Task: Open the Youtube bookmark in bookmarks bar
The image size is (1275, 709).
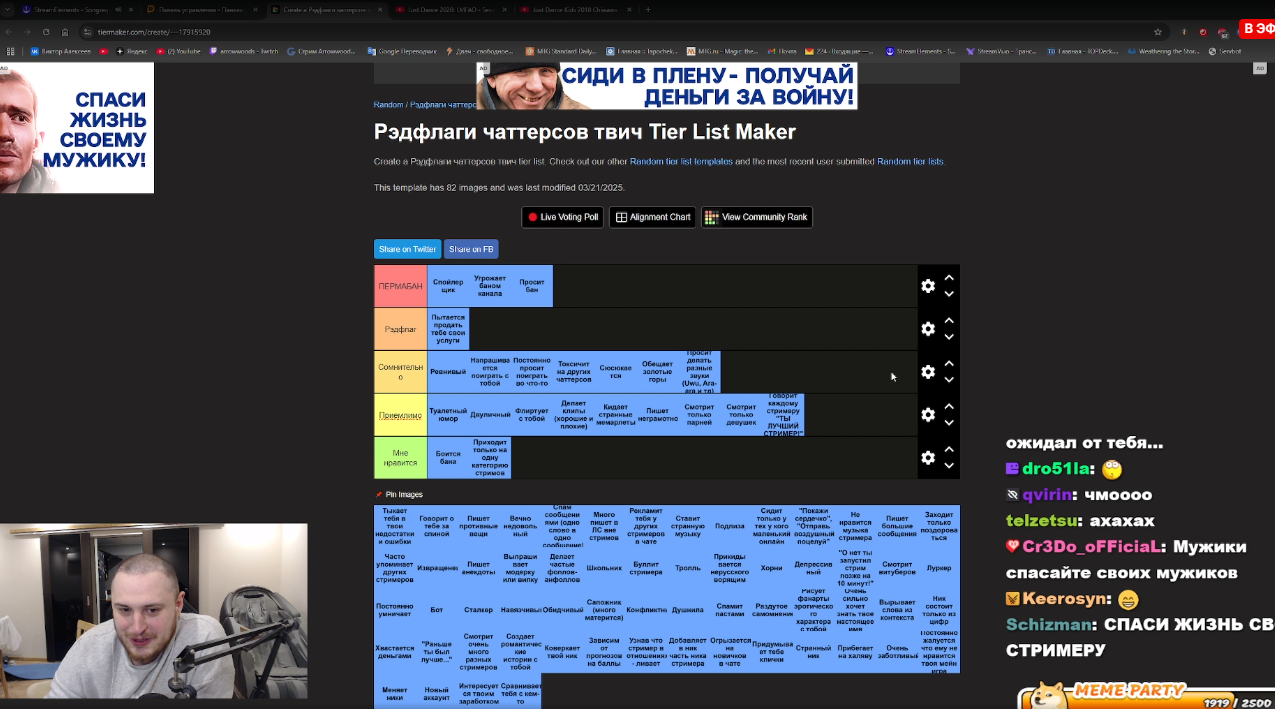Action: click(179, 51)
